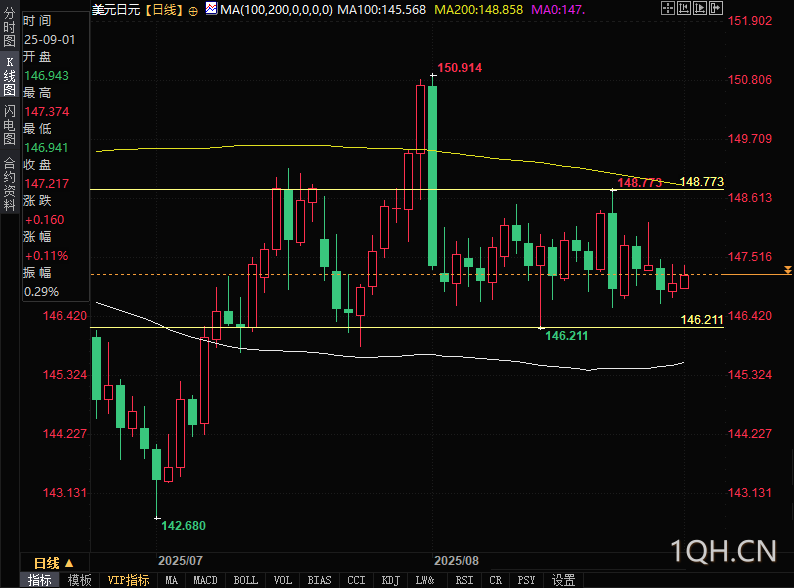Image resolution: width=794 pixels, height=588 pixels.
Task: Click the 150.914 high price marker
Action: 460,68
